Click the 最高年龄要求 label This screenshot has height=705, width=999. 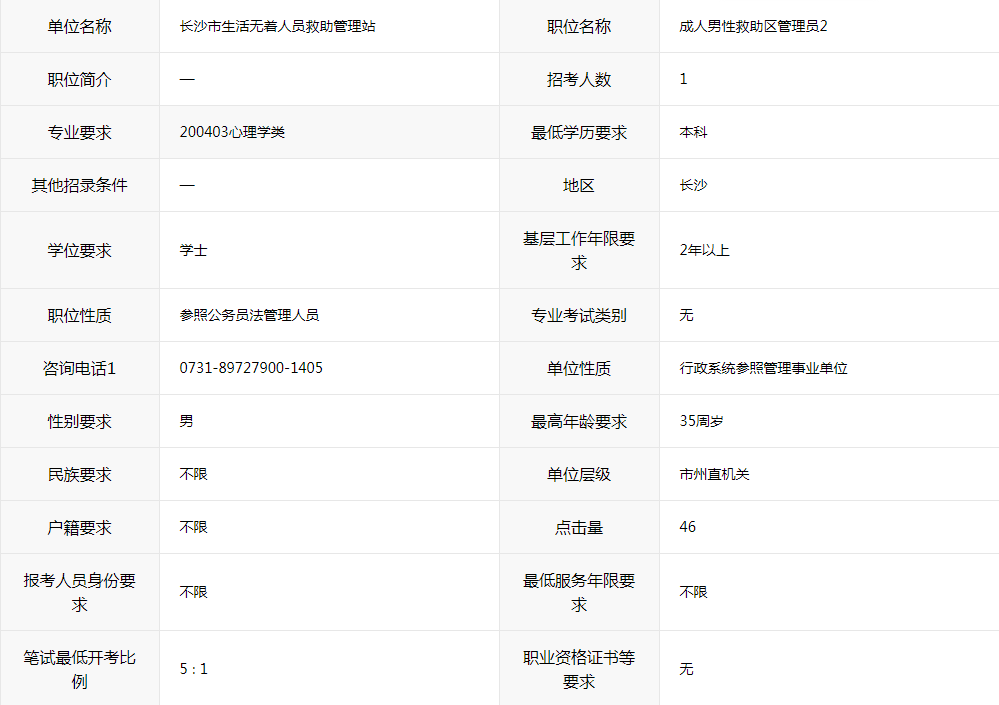click(x=579, y=421)
